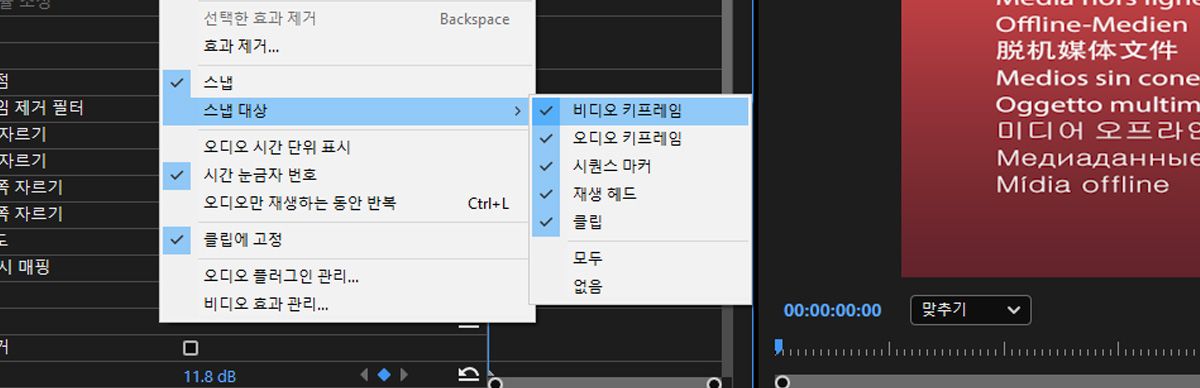Go to next keyframe arrow
This screenshot has width=1200, height=388.
(x=404, y=375)
